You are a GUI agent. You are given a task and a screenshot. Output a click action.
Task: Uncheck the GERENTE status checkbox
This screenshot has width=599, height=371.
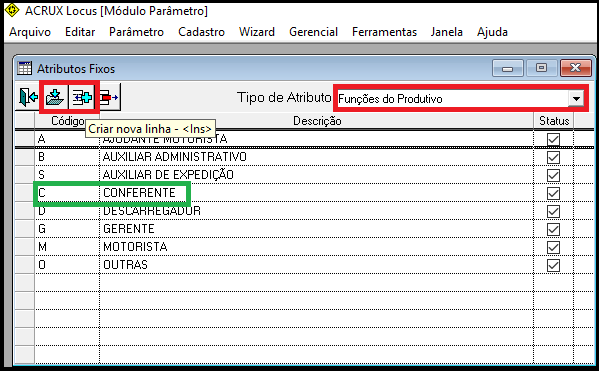click(553, 229)
